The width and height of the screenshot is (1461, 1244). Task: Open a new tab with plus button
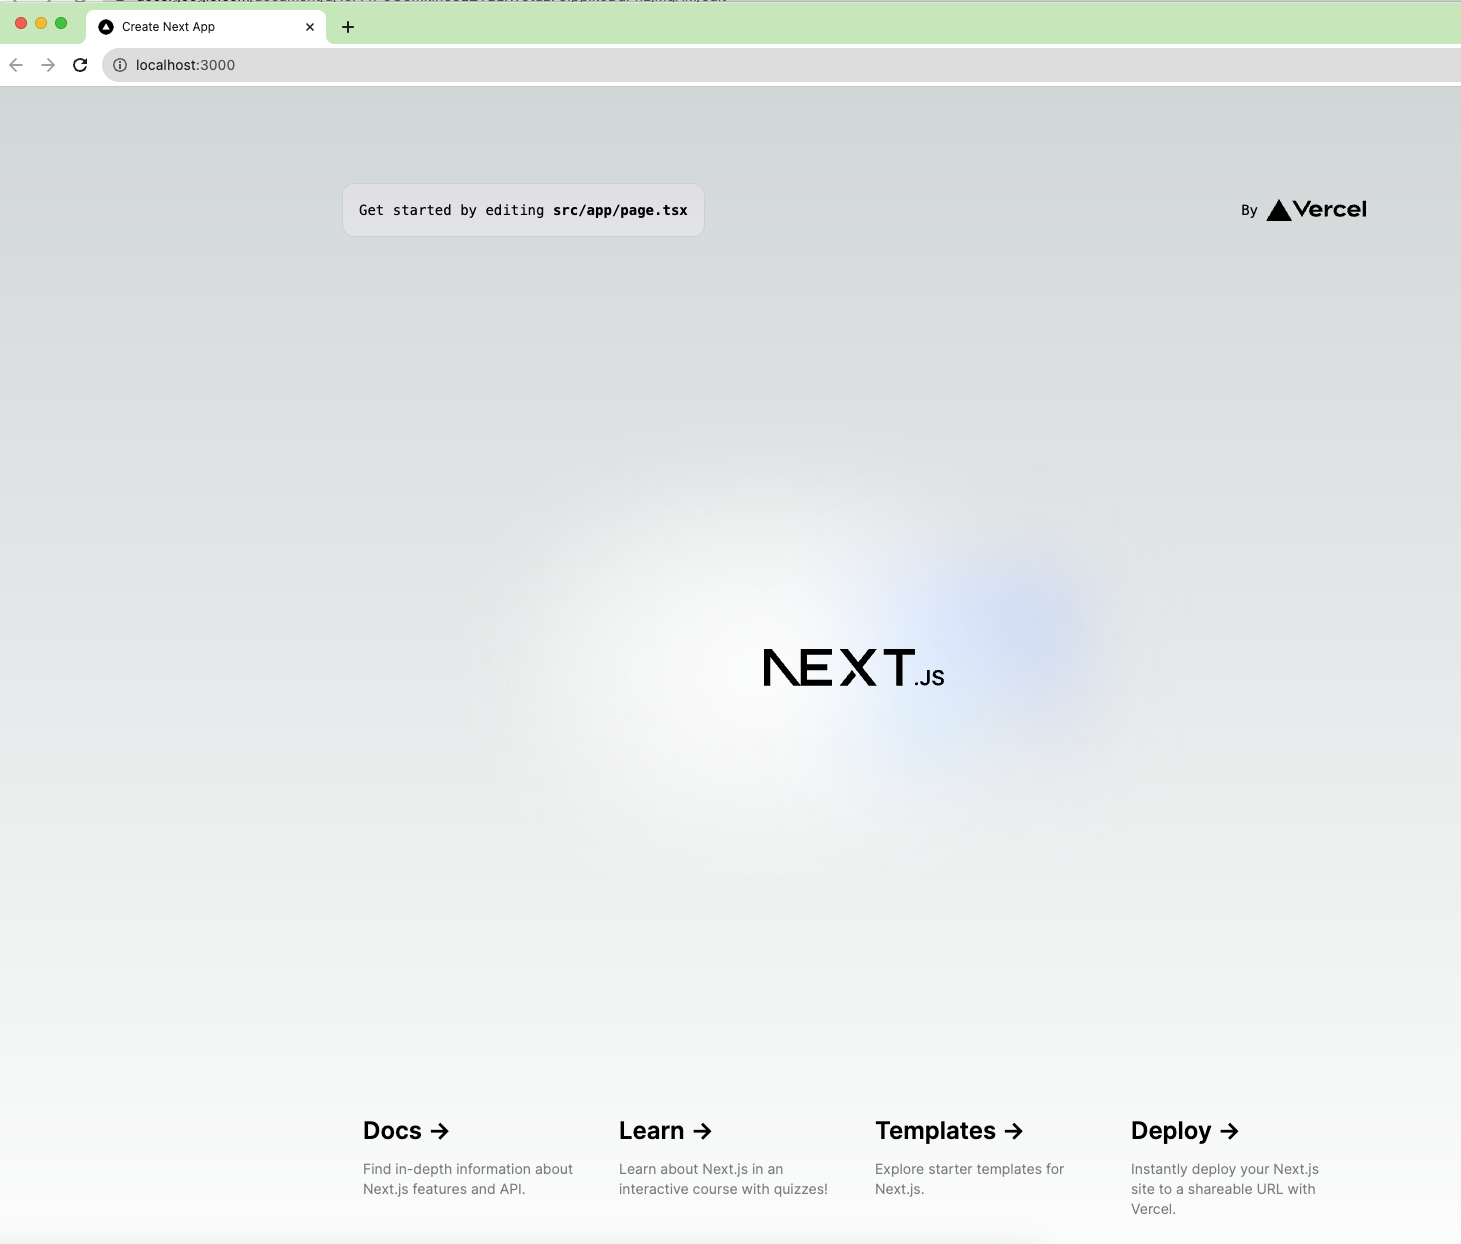pyautogui.click(x=348, y=27)
